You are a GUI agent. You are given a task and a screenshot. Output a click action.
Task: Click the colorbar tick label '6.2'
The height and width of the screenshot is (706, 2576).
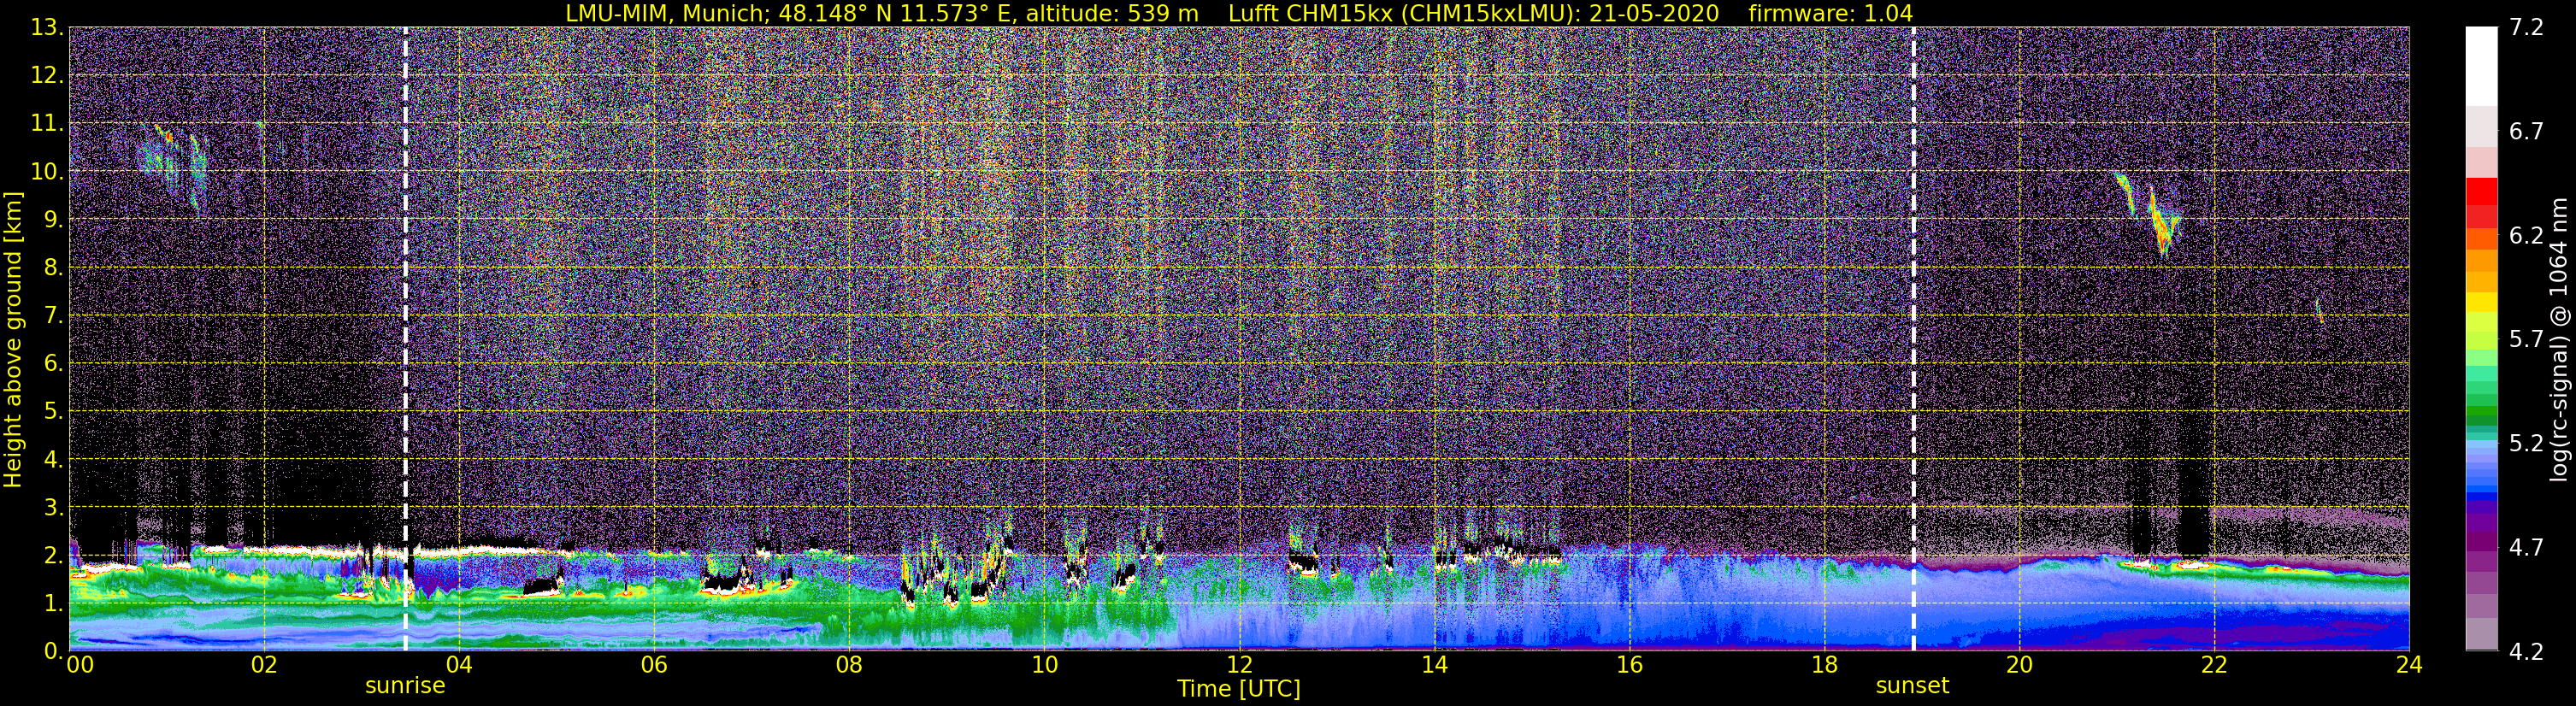click(2526, 235)
